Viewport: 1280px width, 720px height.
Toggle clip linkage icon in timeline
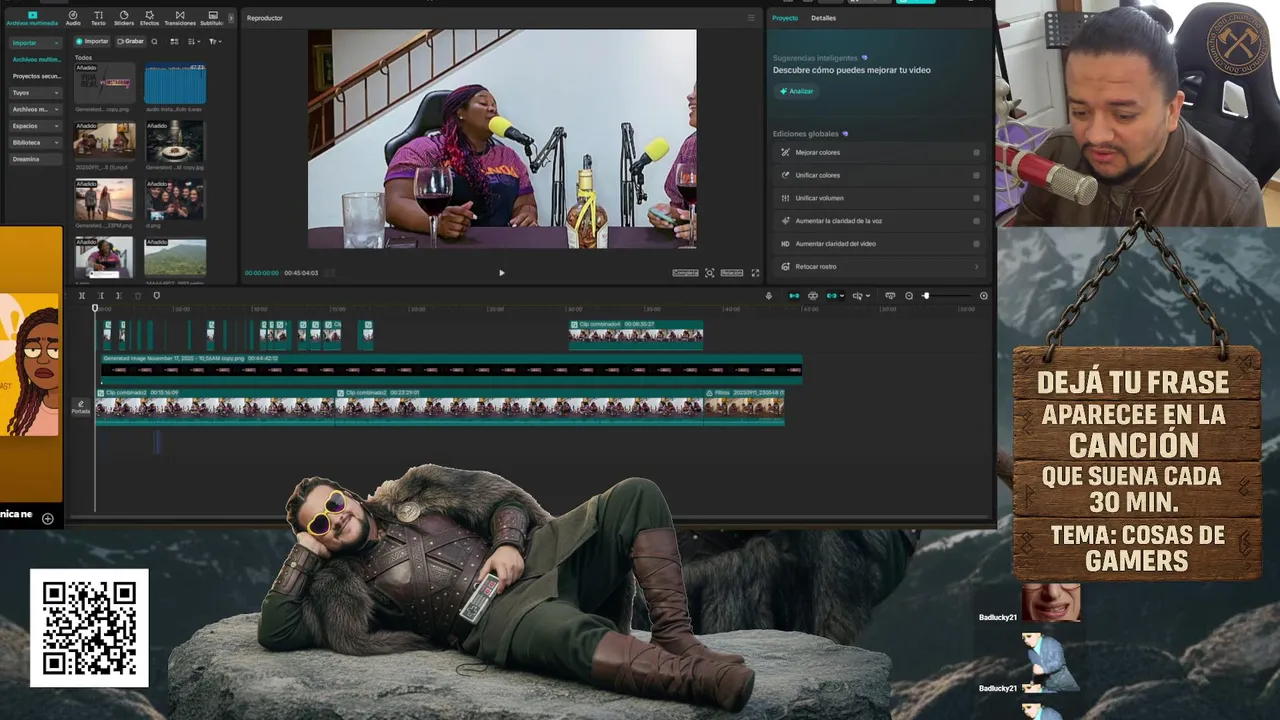pos(830,296)
